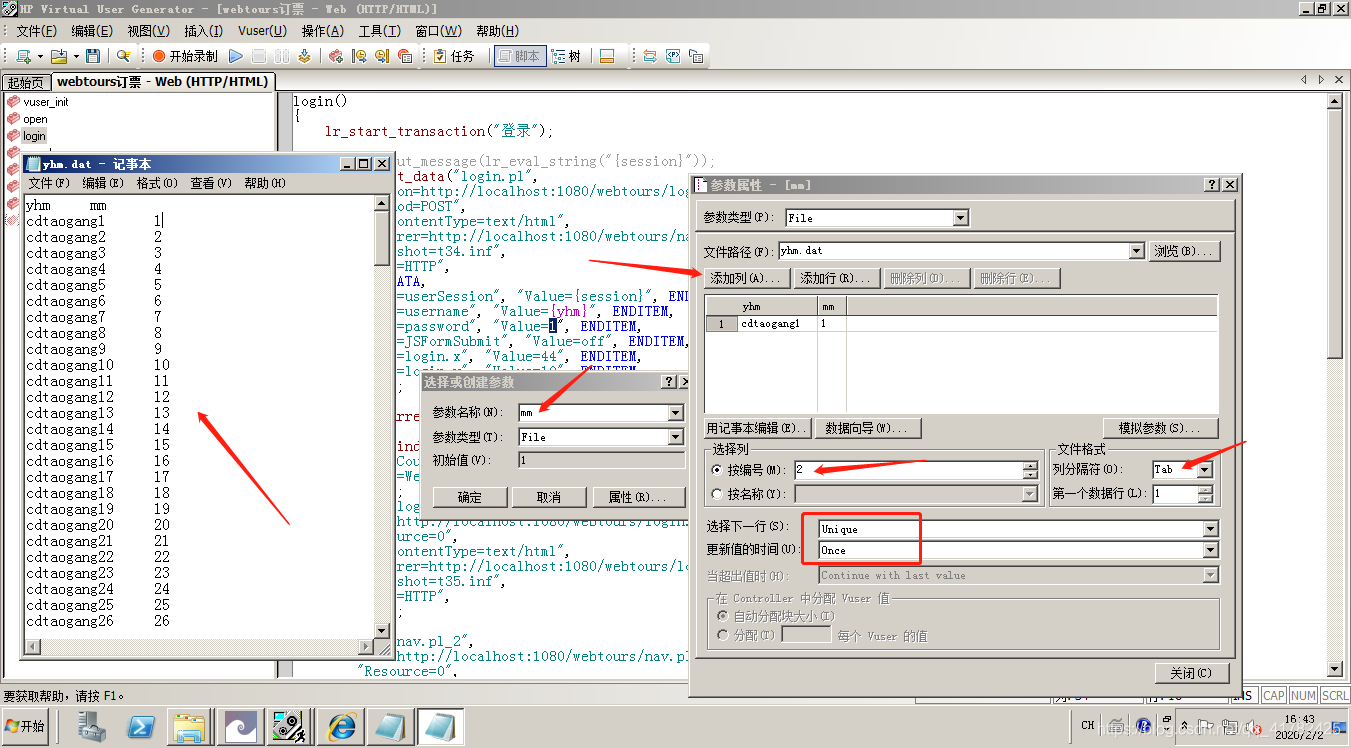
Task: Click the VuGen running-man taskbar icon
Action: (289, 726)
